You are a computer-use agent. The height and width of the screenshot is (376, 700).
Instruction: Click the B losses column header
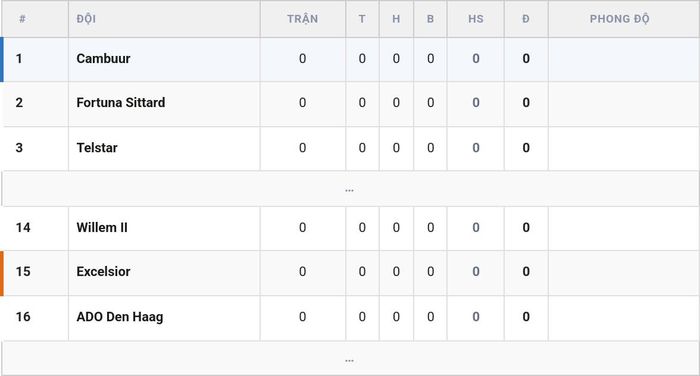430,19
